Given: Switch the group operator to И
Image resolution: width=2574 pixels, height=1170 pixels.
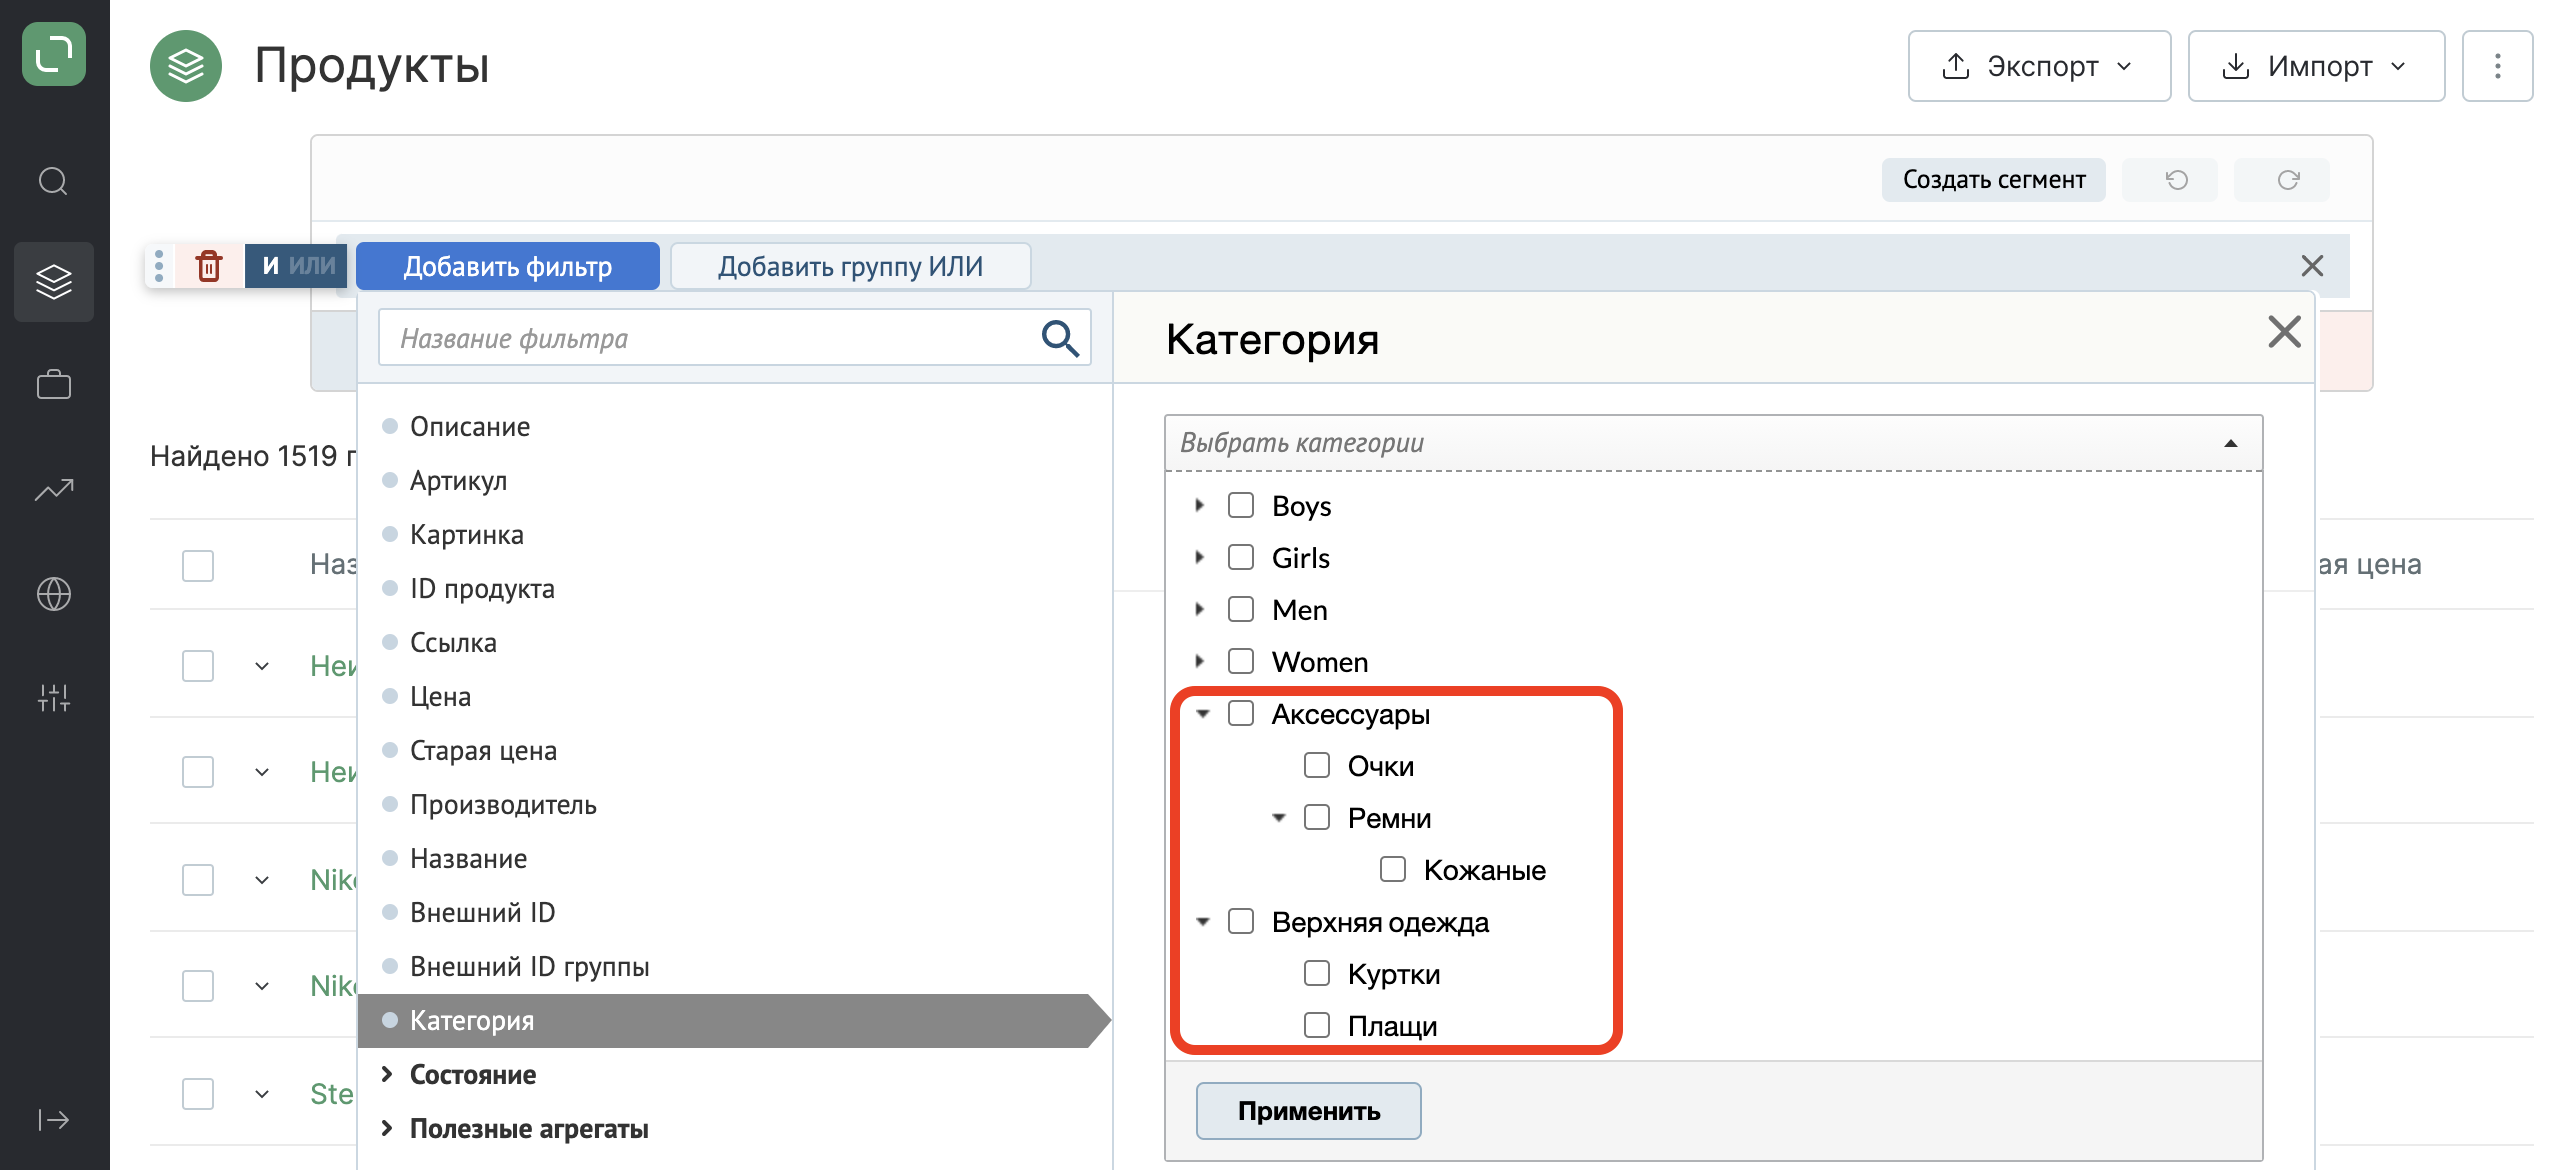Looking at the screenshot, I should coord(270,266).
